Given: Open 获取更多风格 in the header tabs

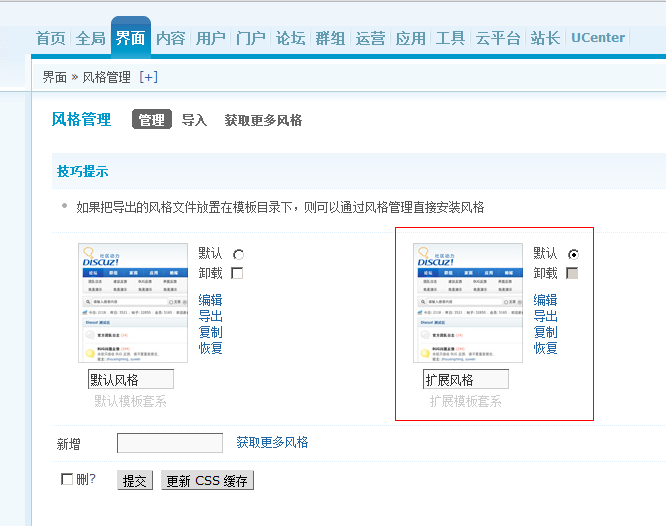Looking at the screenshot, I should [263, 120].
